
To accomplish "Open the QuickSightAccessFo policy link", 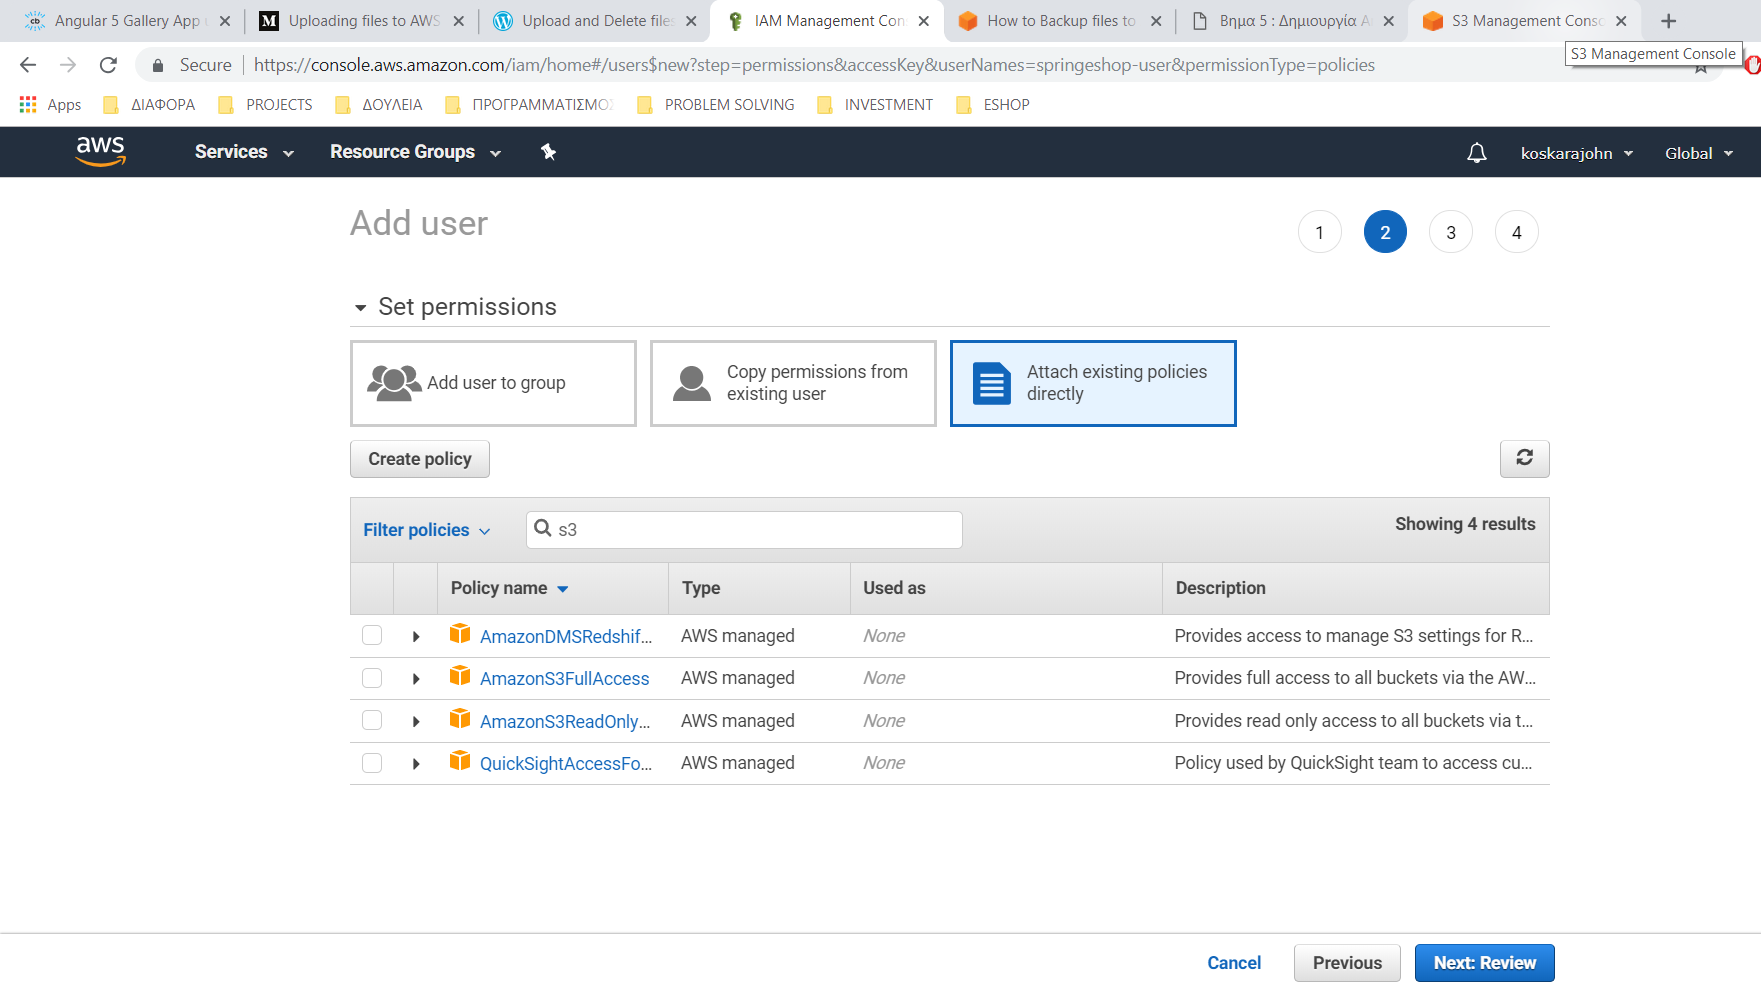I will point(566,764).
